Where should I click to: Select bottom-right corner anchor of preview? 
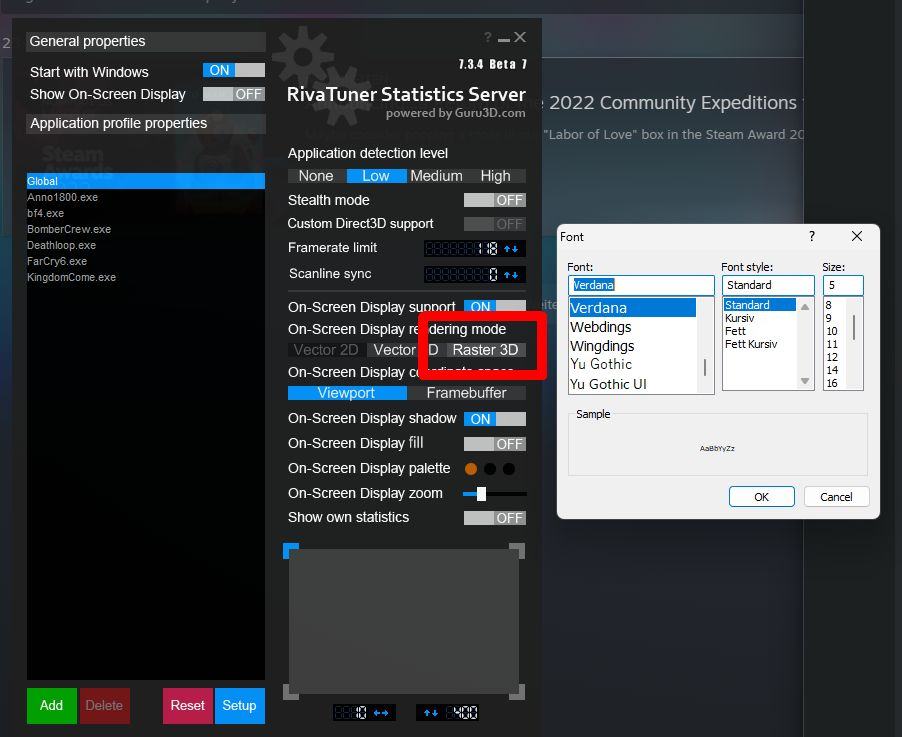(517, 692)
